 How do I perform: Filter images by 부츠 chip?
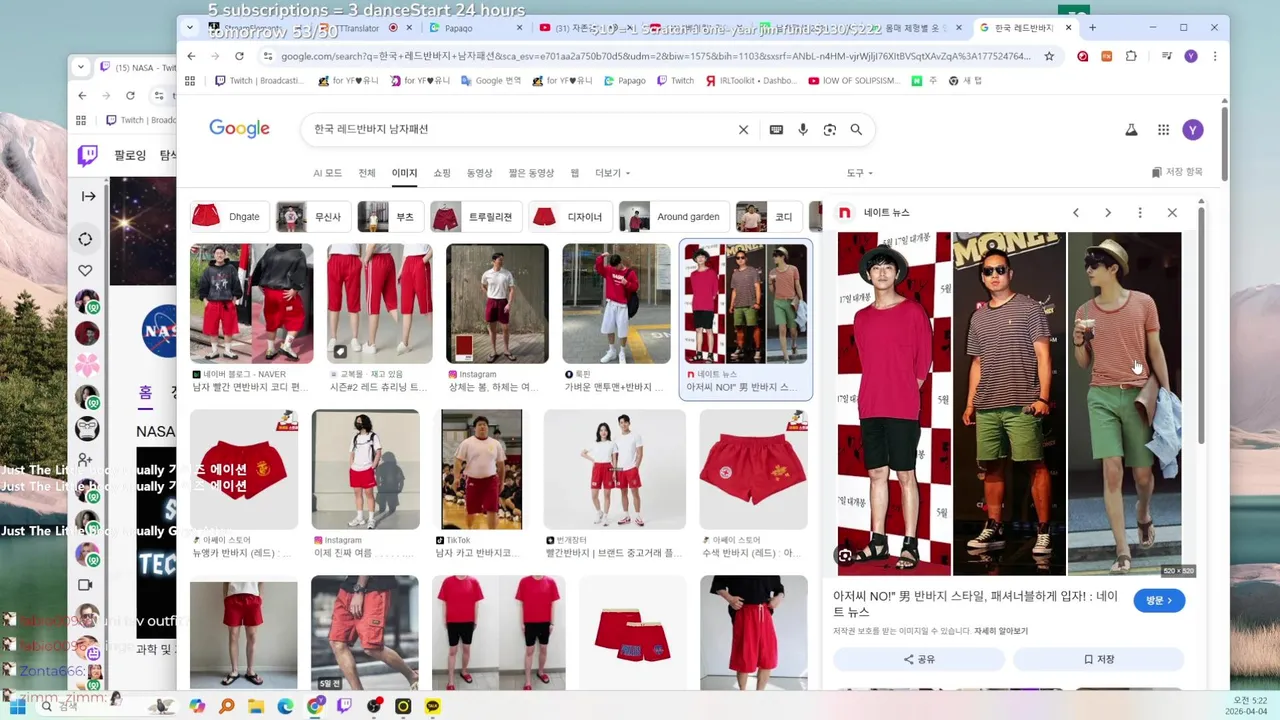click(391, 217)
